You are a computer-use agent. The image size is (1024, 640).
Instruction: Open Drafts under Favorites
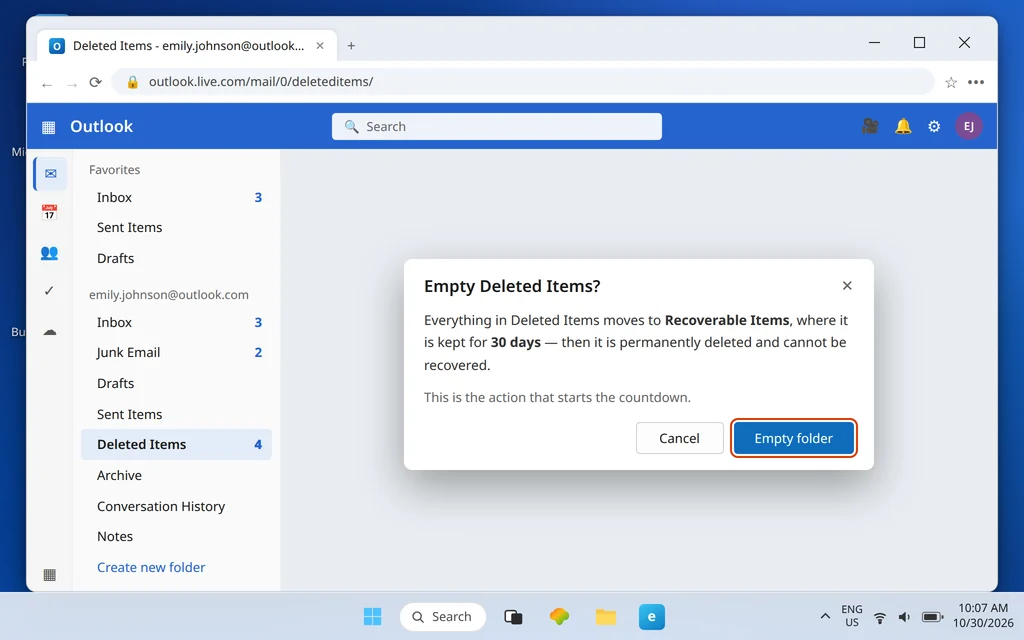point(176,258)
